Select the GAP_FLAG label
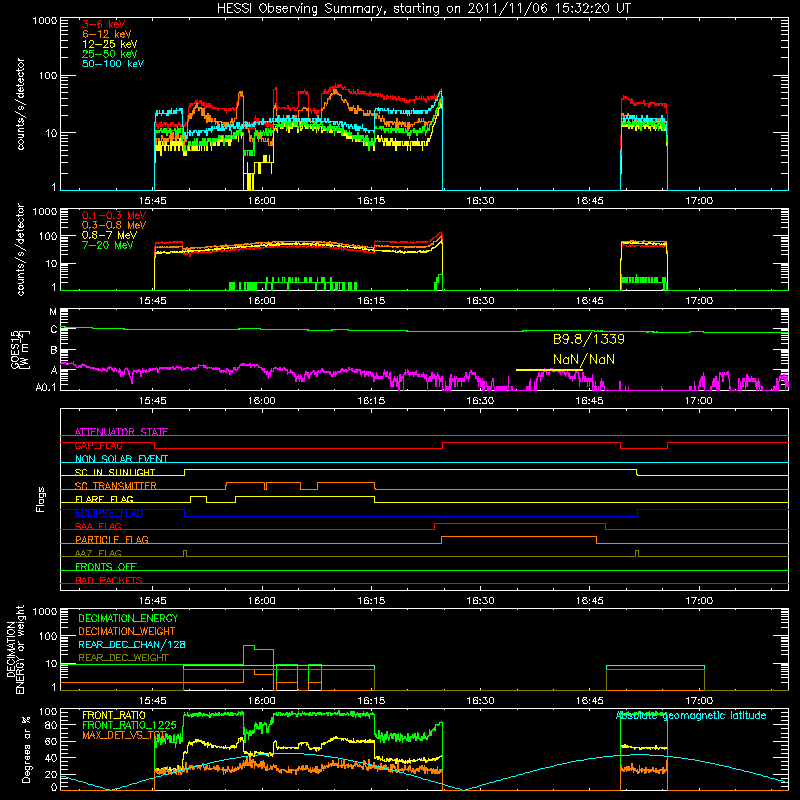Viewport: 800px width, 800px height. coord(98,445)
